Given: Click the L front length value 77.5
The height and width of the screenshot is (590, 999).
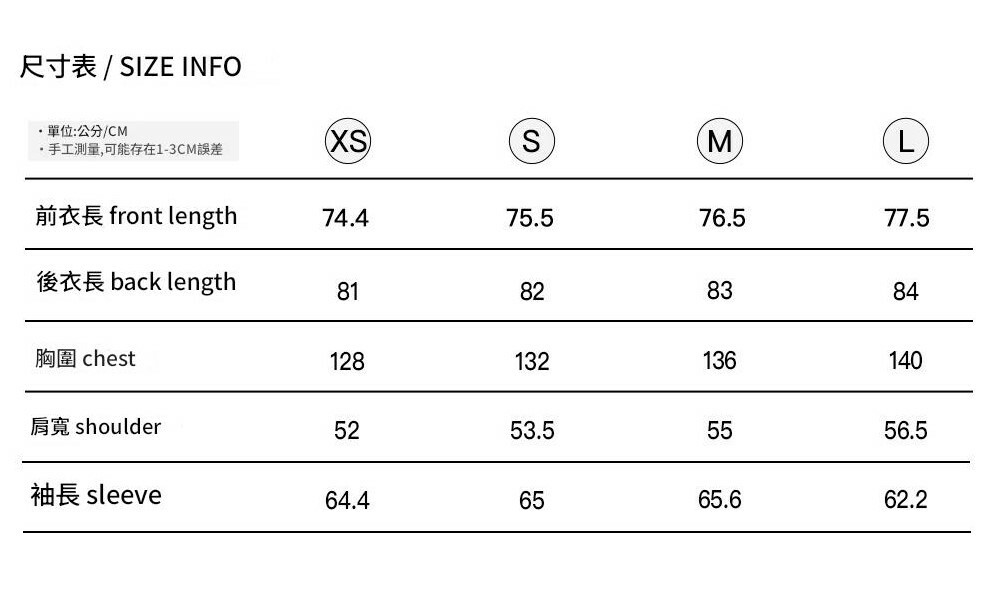Looking at the screenshot, I should [x=906, y=218].
